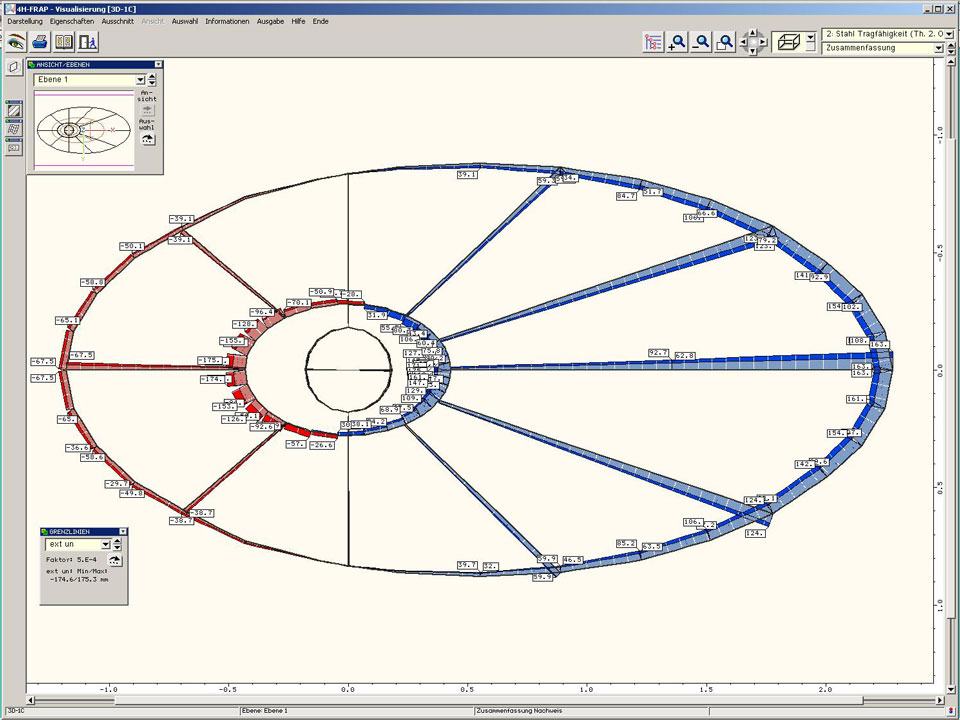
Task: Click the Auswahl button in Ansicht/Ebenen panel
Action: (x=148, y=139)
